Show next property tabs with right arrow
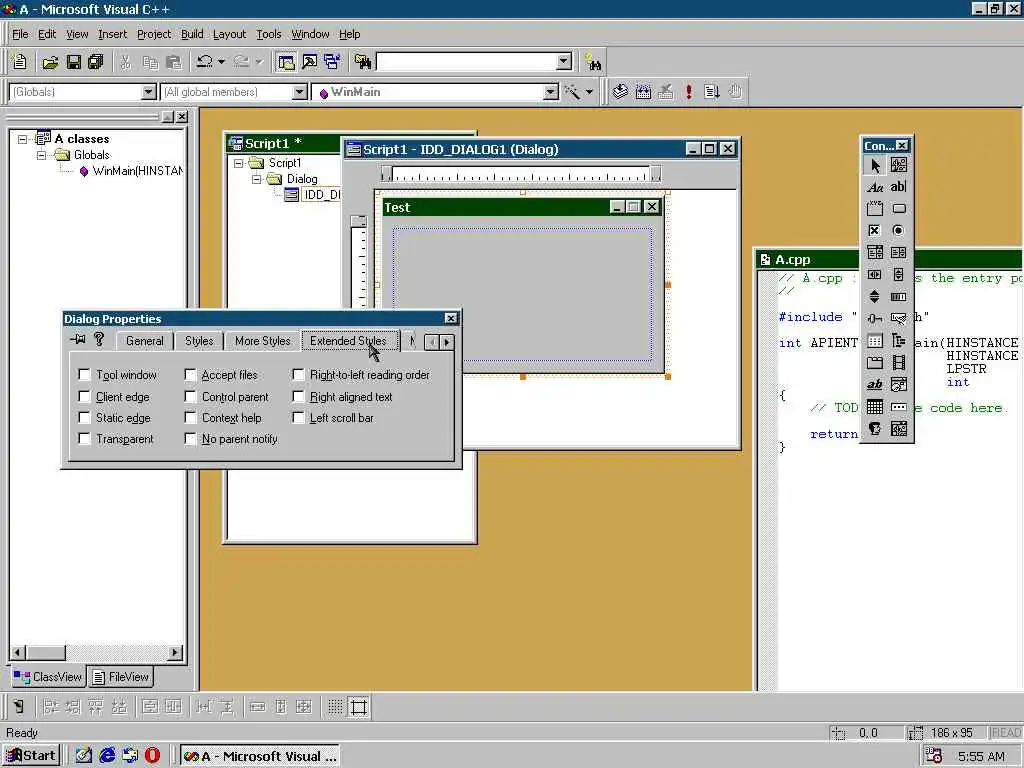 (x=447, y=342)
